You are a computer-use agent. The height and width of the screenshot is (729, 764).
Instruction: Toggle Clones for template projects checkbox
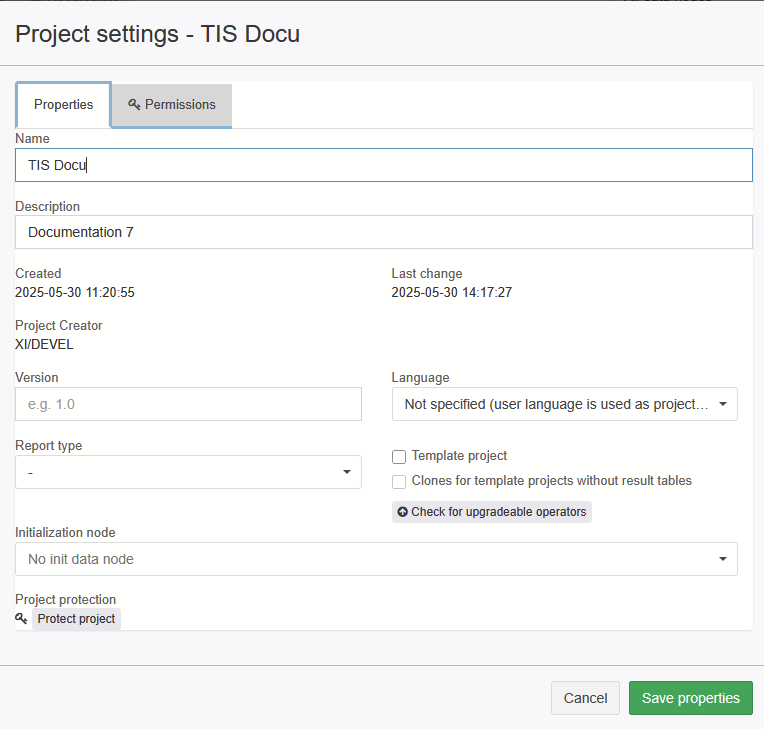[399, 481]
